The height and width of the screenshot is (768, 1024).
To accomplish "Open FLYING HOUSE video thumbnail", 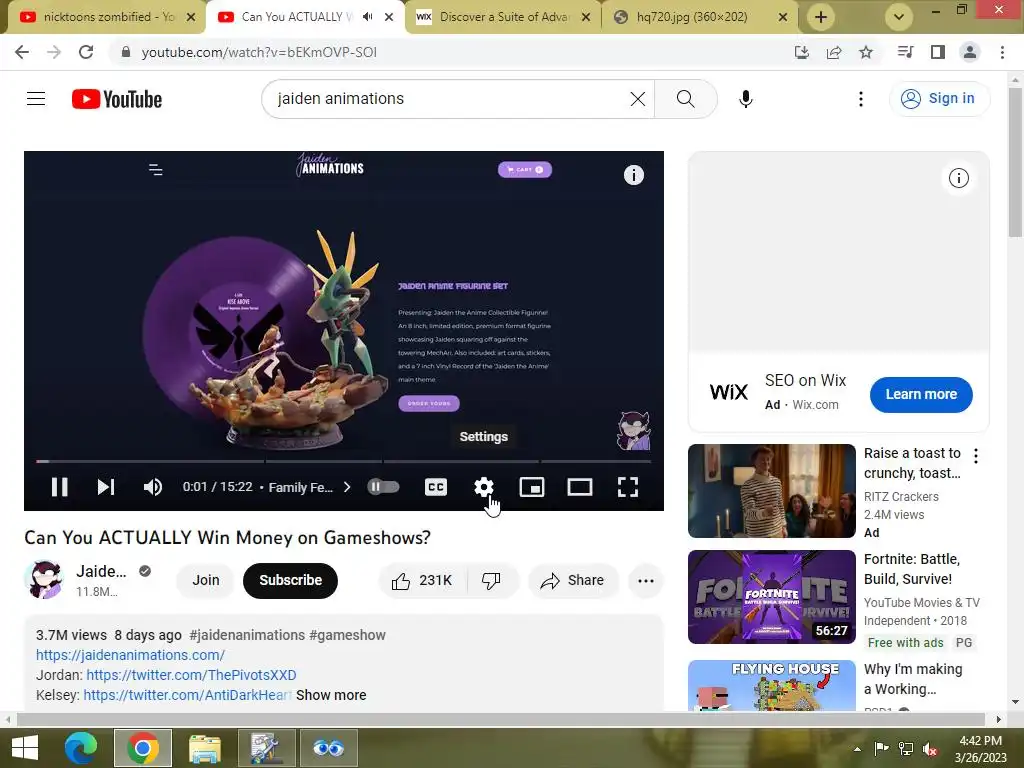I will [x=771, y=685].
